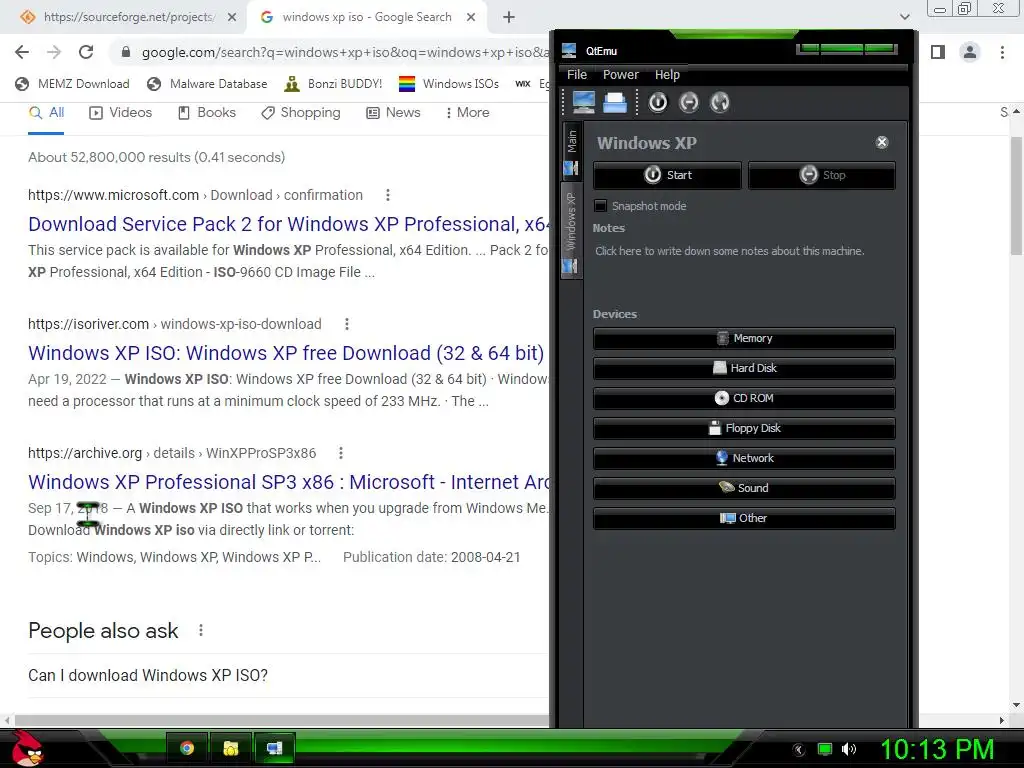Viewport: 1024px width, 768px height.
Task: Open People also ask options menu
Action: coord(201,630)
